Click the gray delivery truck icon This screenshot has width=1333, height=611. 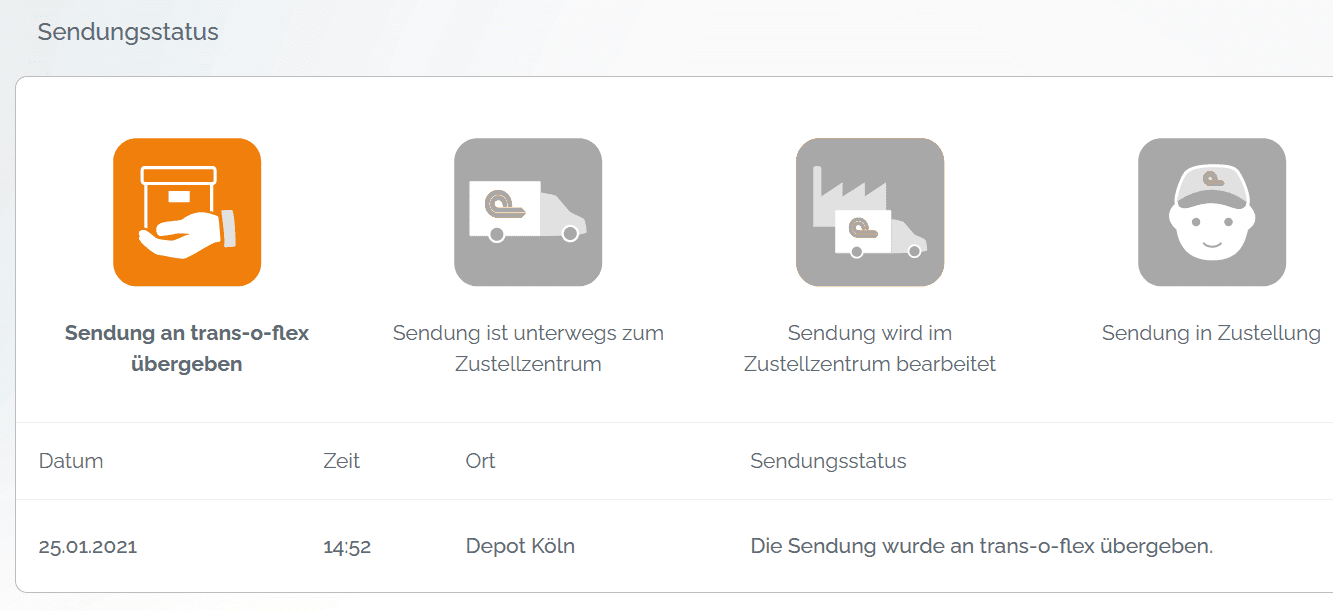pos(528,212)
